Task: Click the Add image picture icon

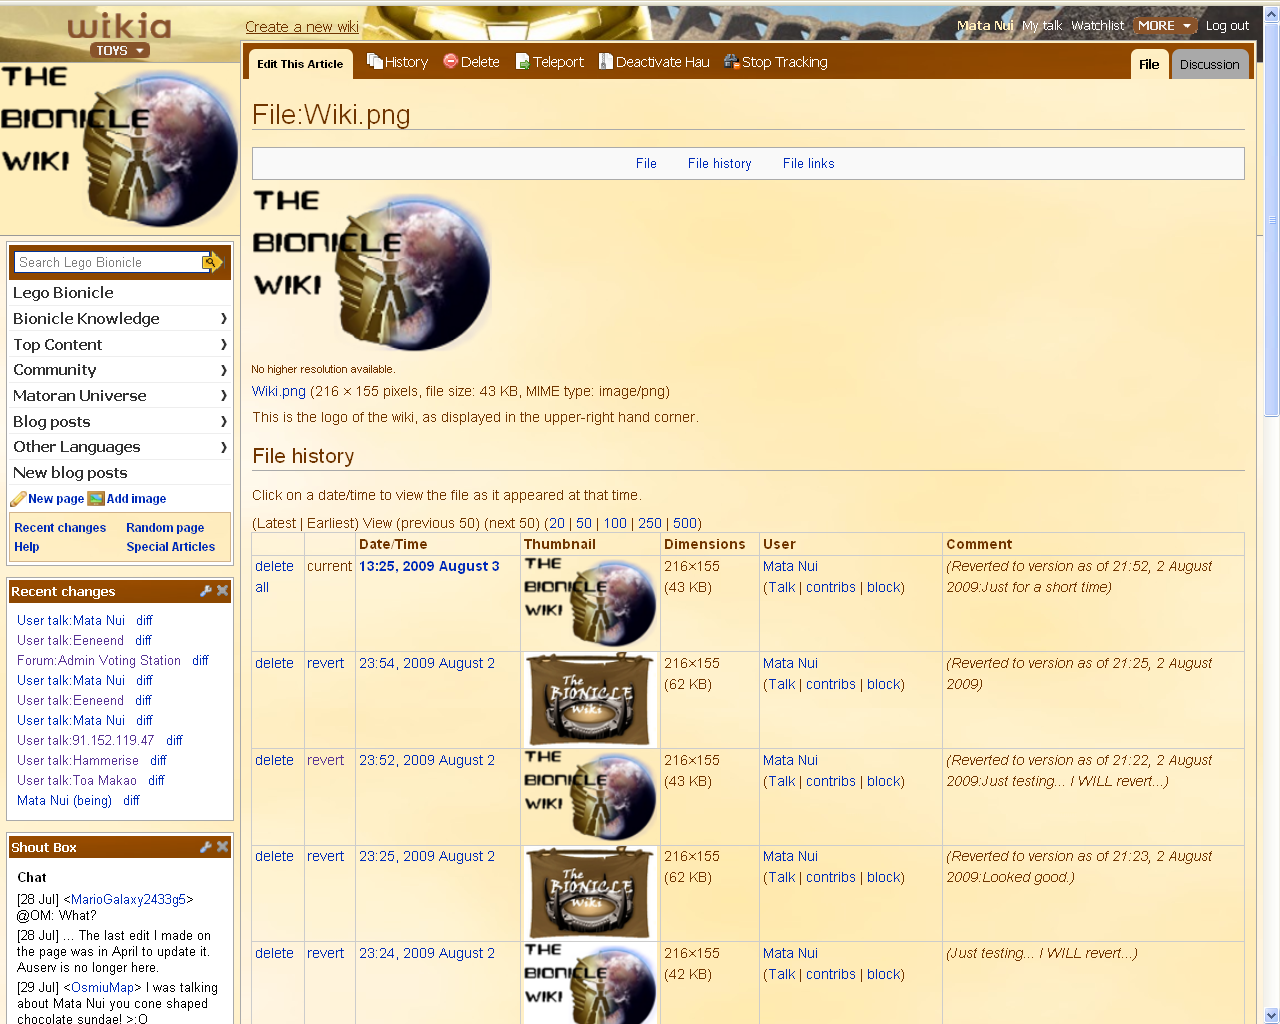Action: click(96, 499)
